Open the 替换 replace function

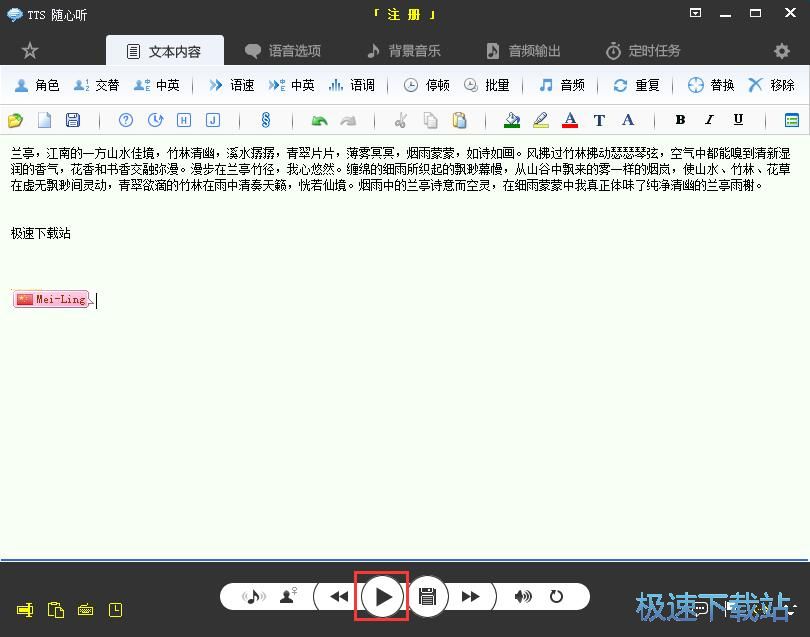coord(710,85)
